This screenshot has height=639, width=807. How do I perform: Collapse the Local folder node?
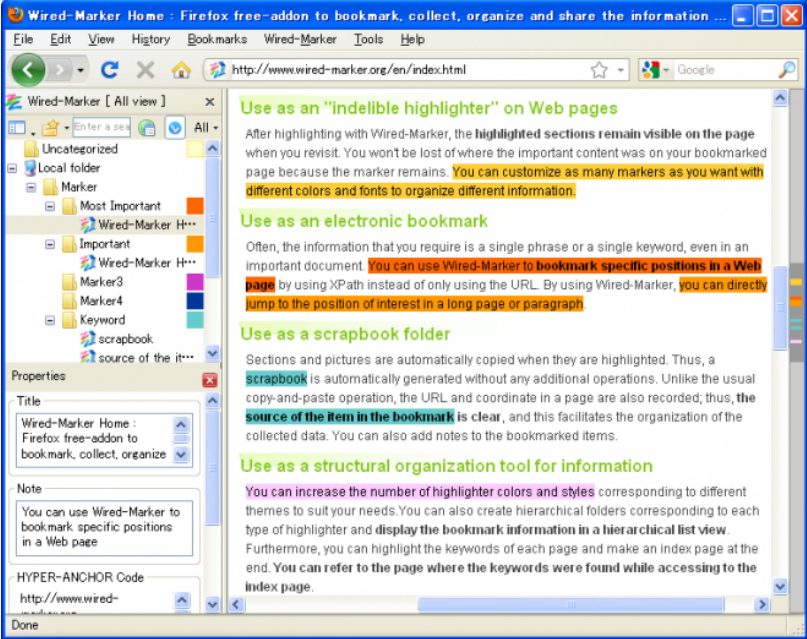(x=13, y=168)
